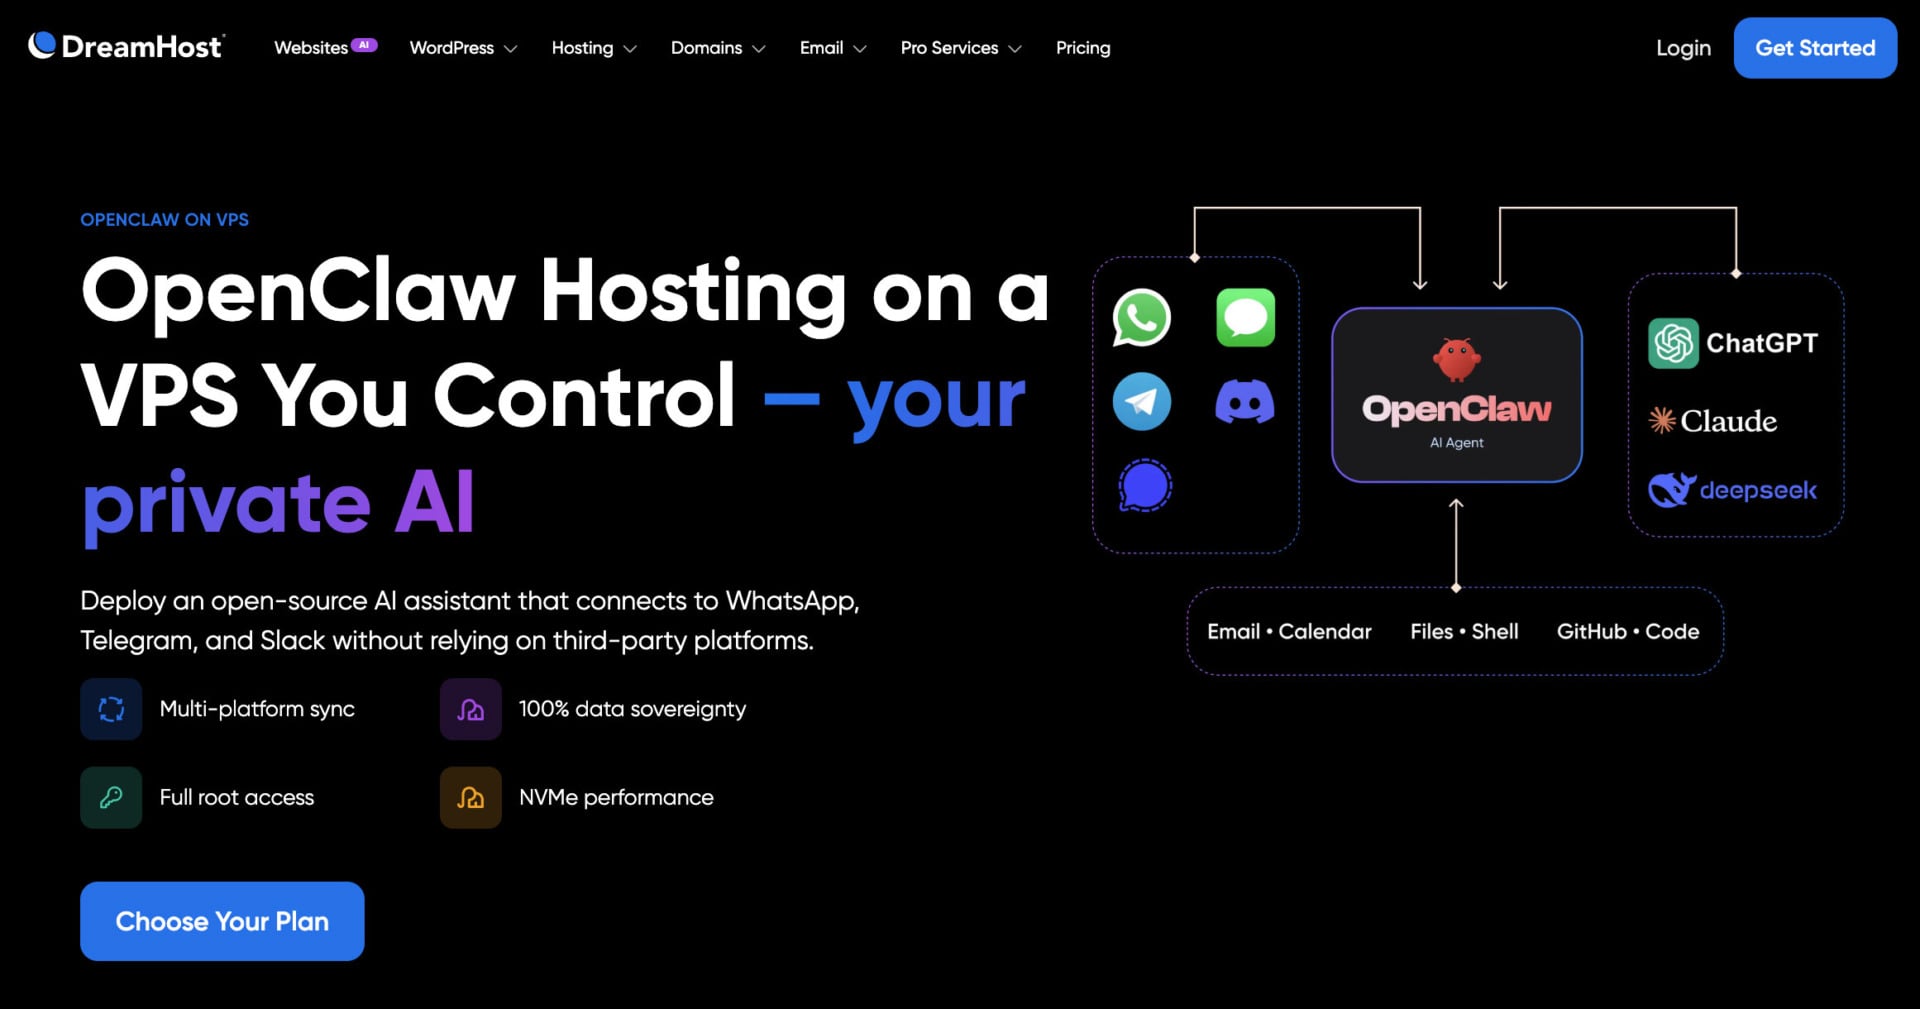Click the Login link
The width and height of the screenshot is (1920, 1009).
(x=1683, y=48)
